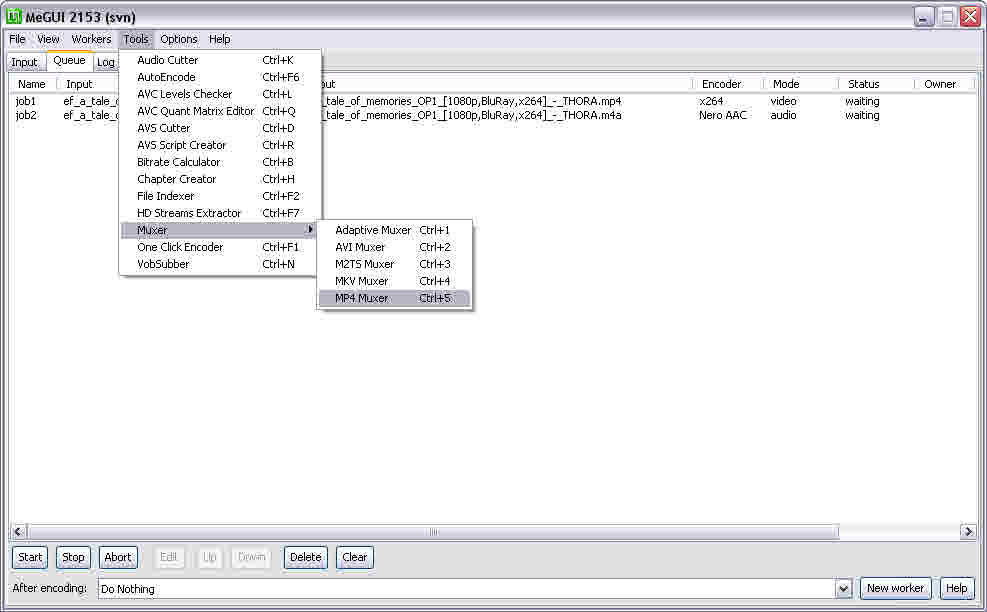Sort by the Status column header
Viewport: 987px width, 612px height.
point(876,84)
